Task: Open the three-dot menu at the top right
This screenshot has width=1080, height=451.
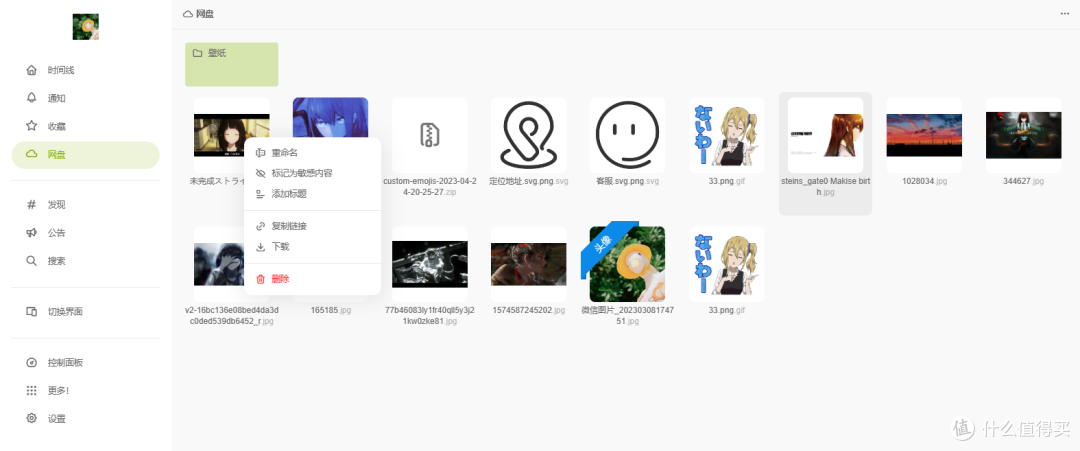Action: click(1065, 14)
